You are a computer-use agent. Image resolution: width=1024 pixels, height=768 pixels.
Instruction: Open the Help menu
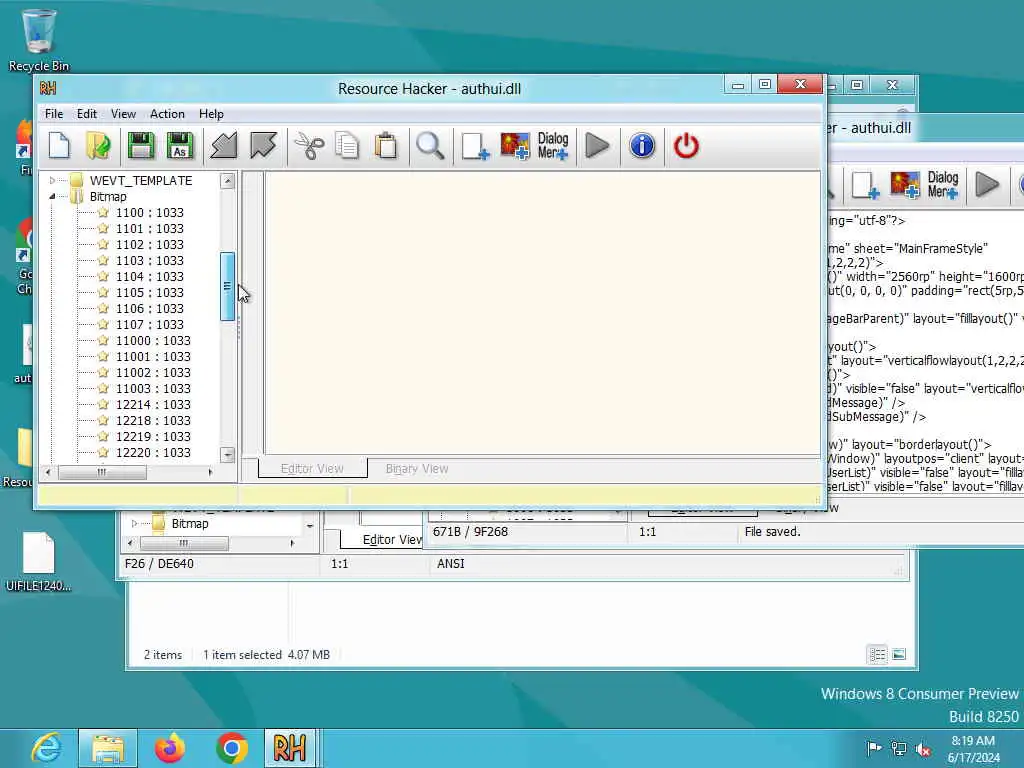211,114
